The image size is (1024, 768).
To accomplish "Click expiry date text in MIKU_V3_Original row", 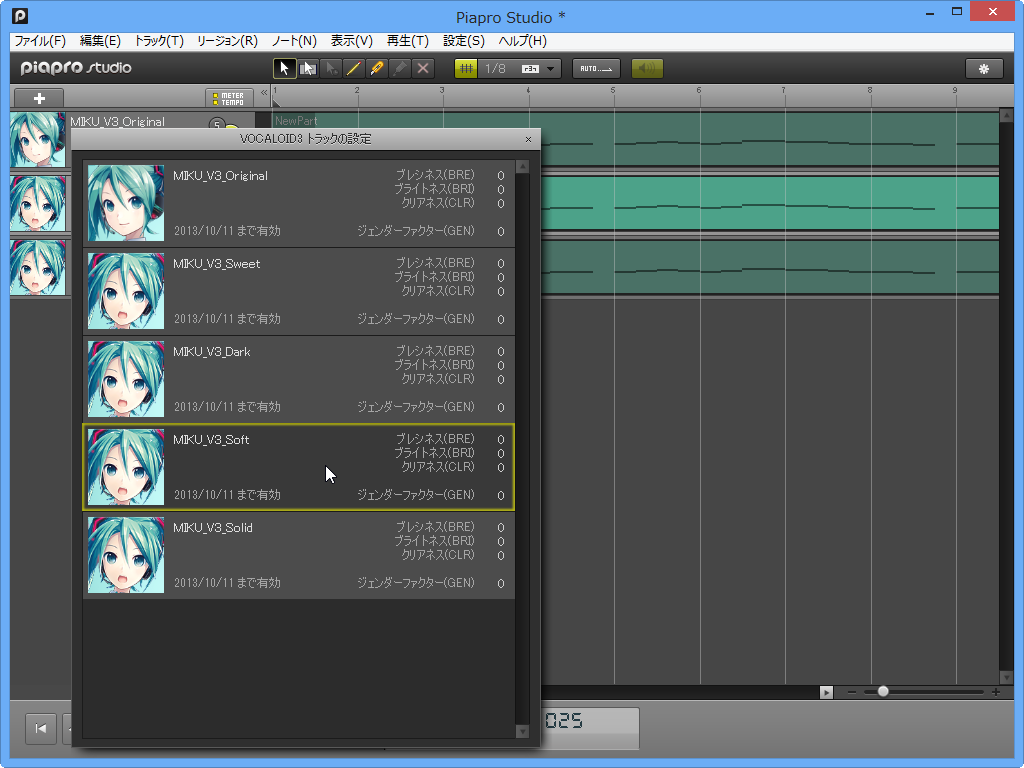I will [227, 231].
